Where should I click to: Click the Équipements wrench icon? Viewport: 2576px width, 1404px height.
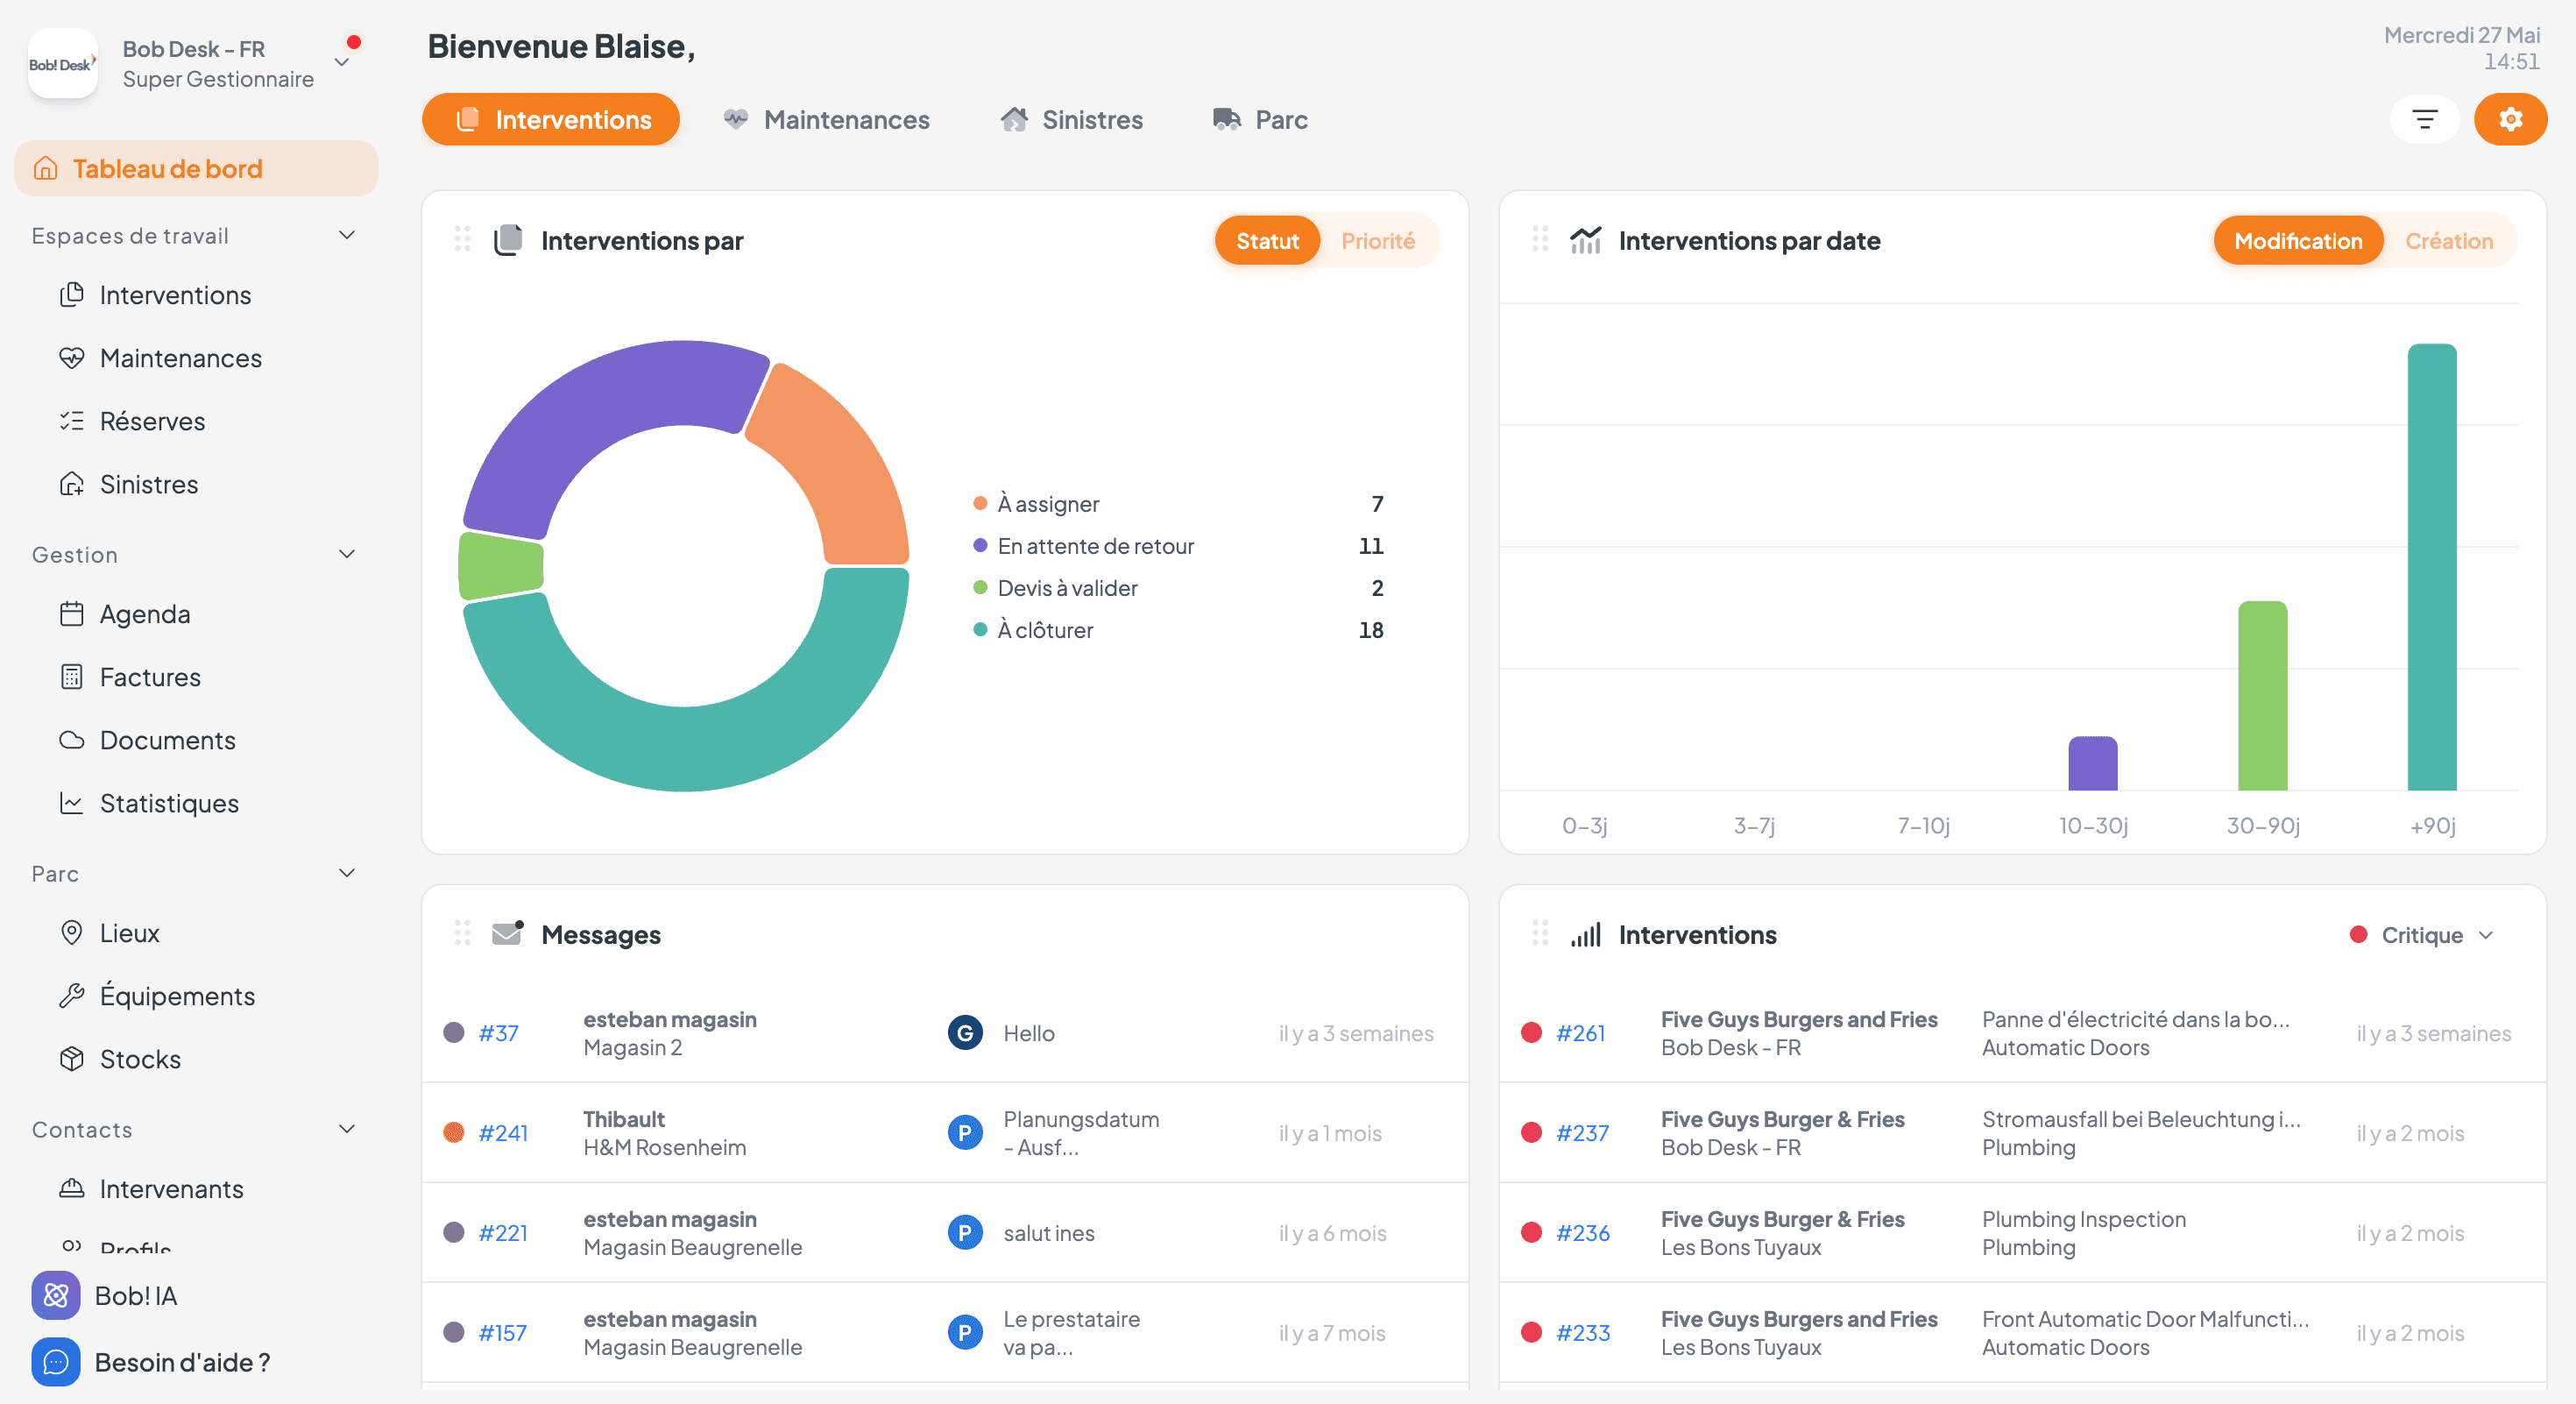(x=72, y=996)
